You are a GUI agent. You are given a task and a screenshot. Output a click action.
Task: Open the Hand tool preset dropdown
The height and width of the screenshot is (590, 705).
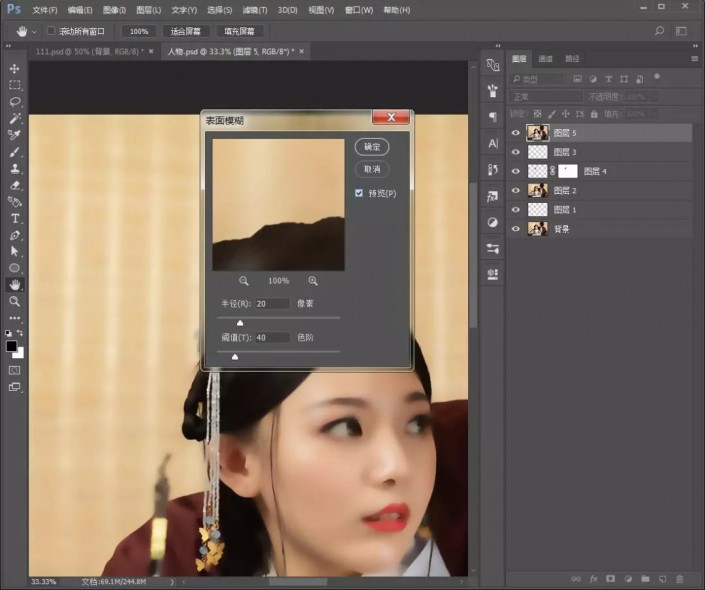pos(34,32)
